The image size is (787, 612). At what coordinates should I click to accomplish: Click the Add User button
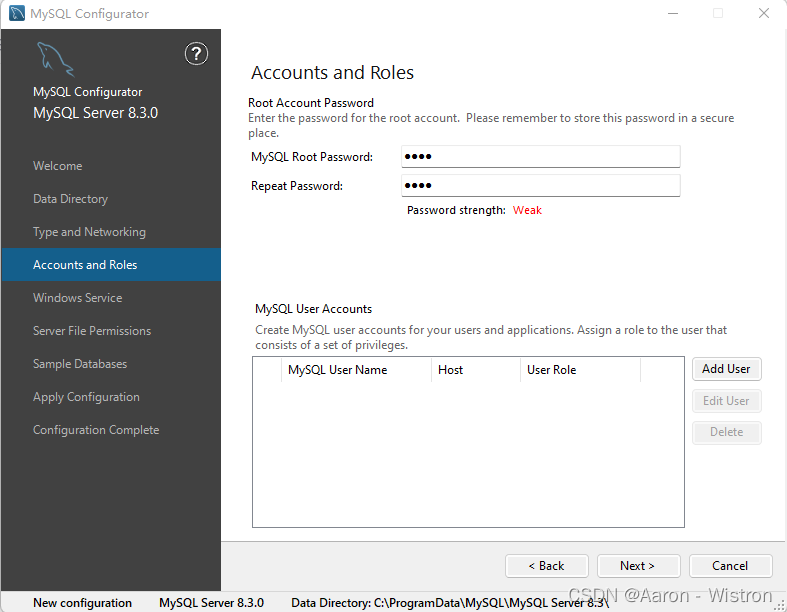(726, 369)
